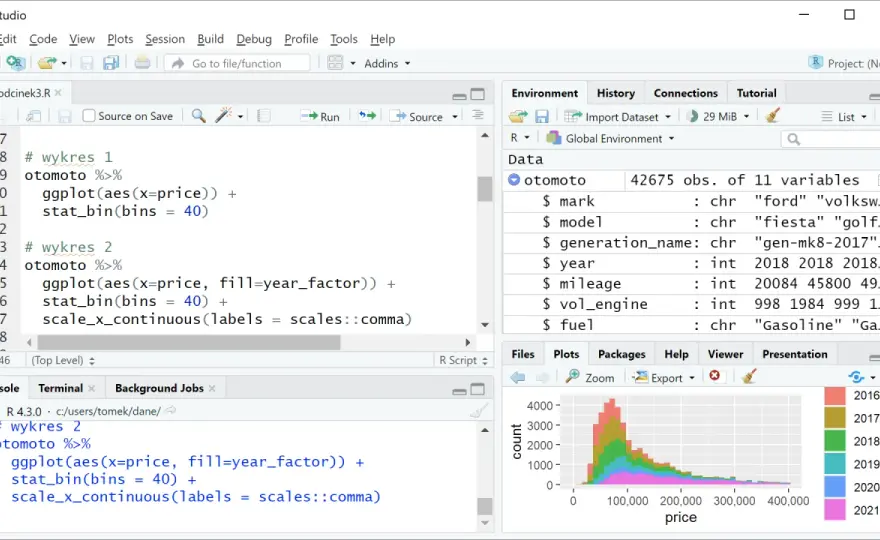Switch to the Files tab
The width and height of the screenshot is (880, 540).
pyautogui.click(x=522, y=354)
